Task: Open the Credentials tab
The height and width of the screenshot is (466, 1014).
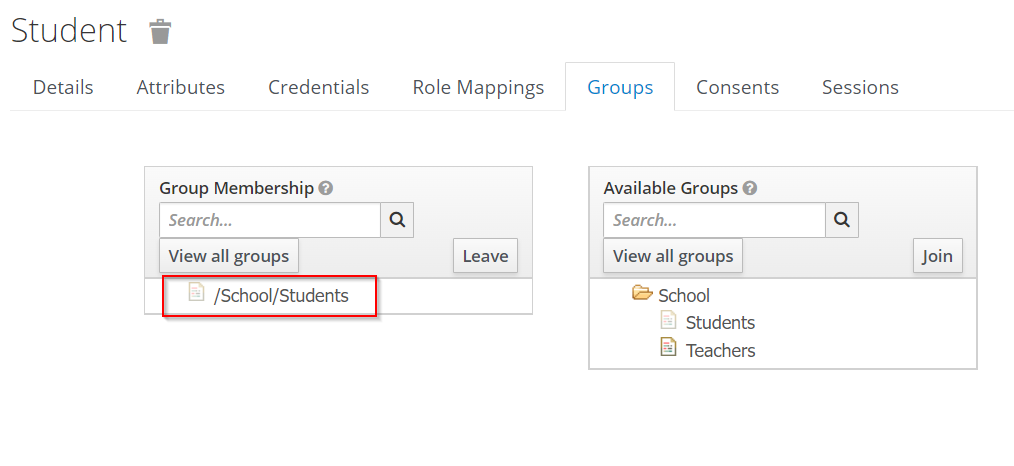Action: pyautogui.click(x=318, y=87)
